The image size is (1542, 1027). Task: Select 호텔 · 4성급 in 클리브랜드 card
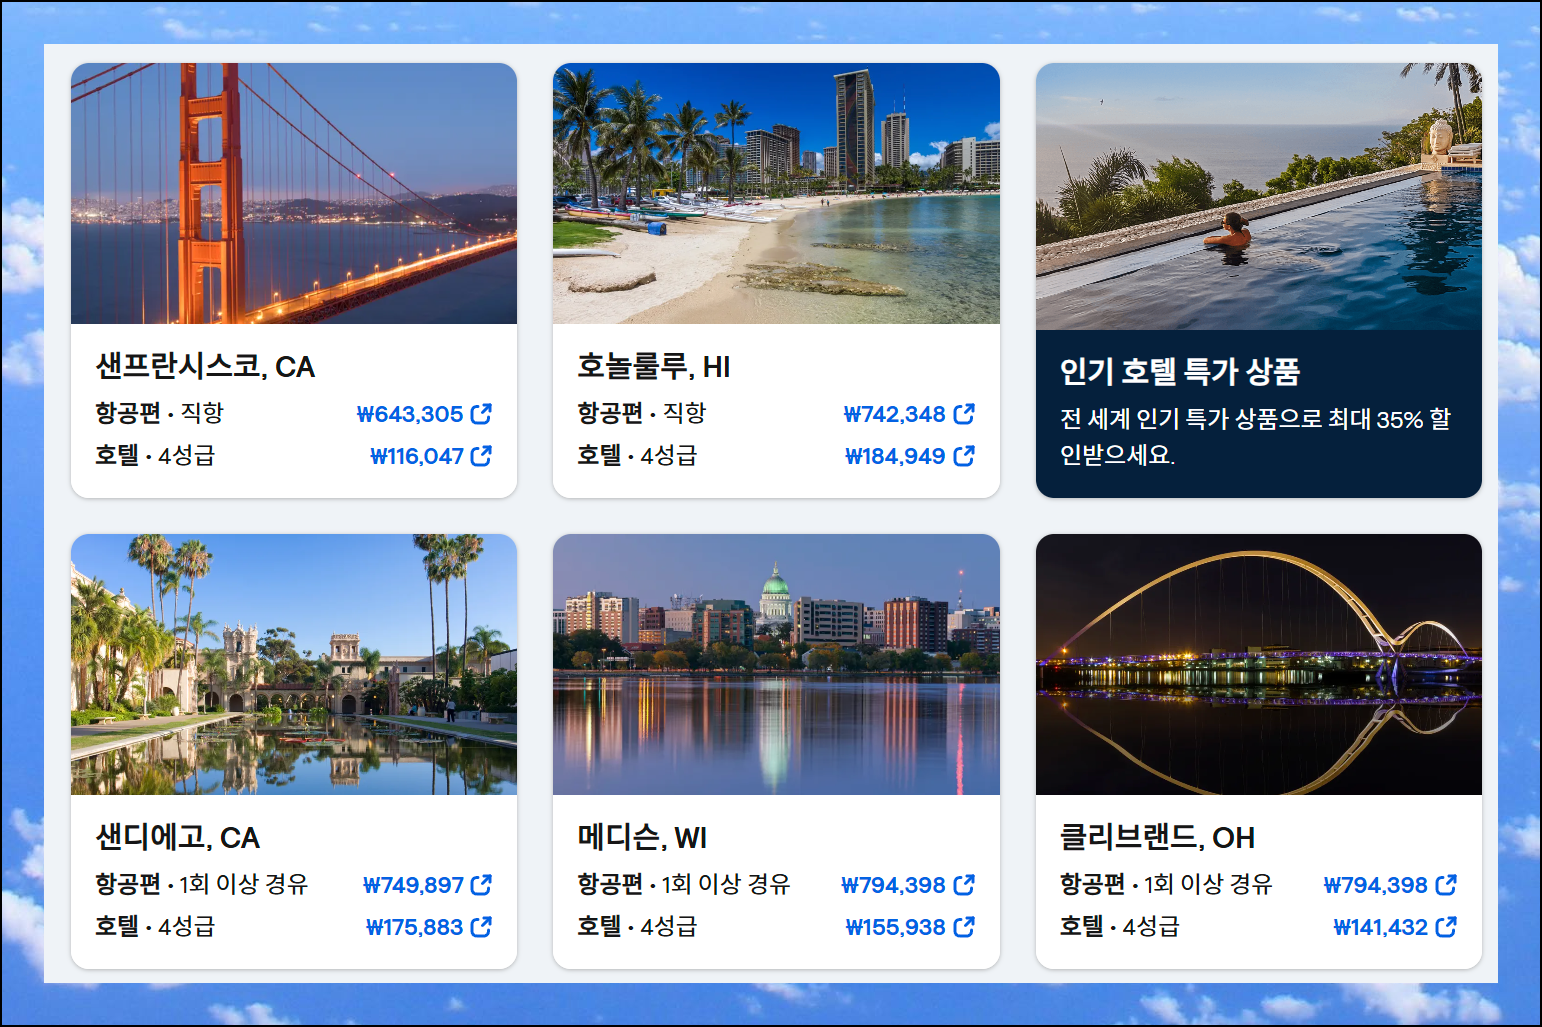point(1120,927)
